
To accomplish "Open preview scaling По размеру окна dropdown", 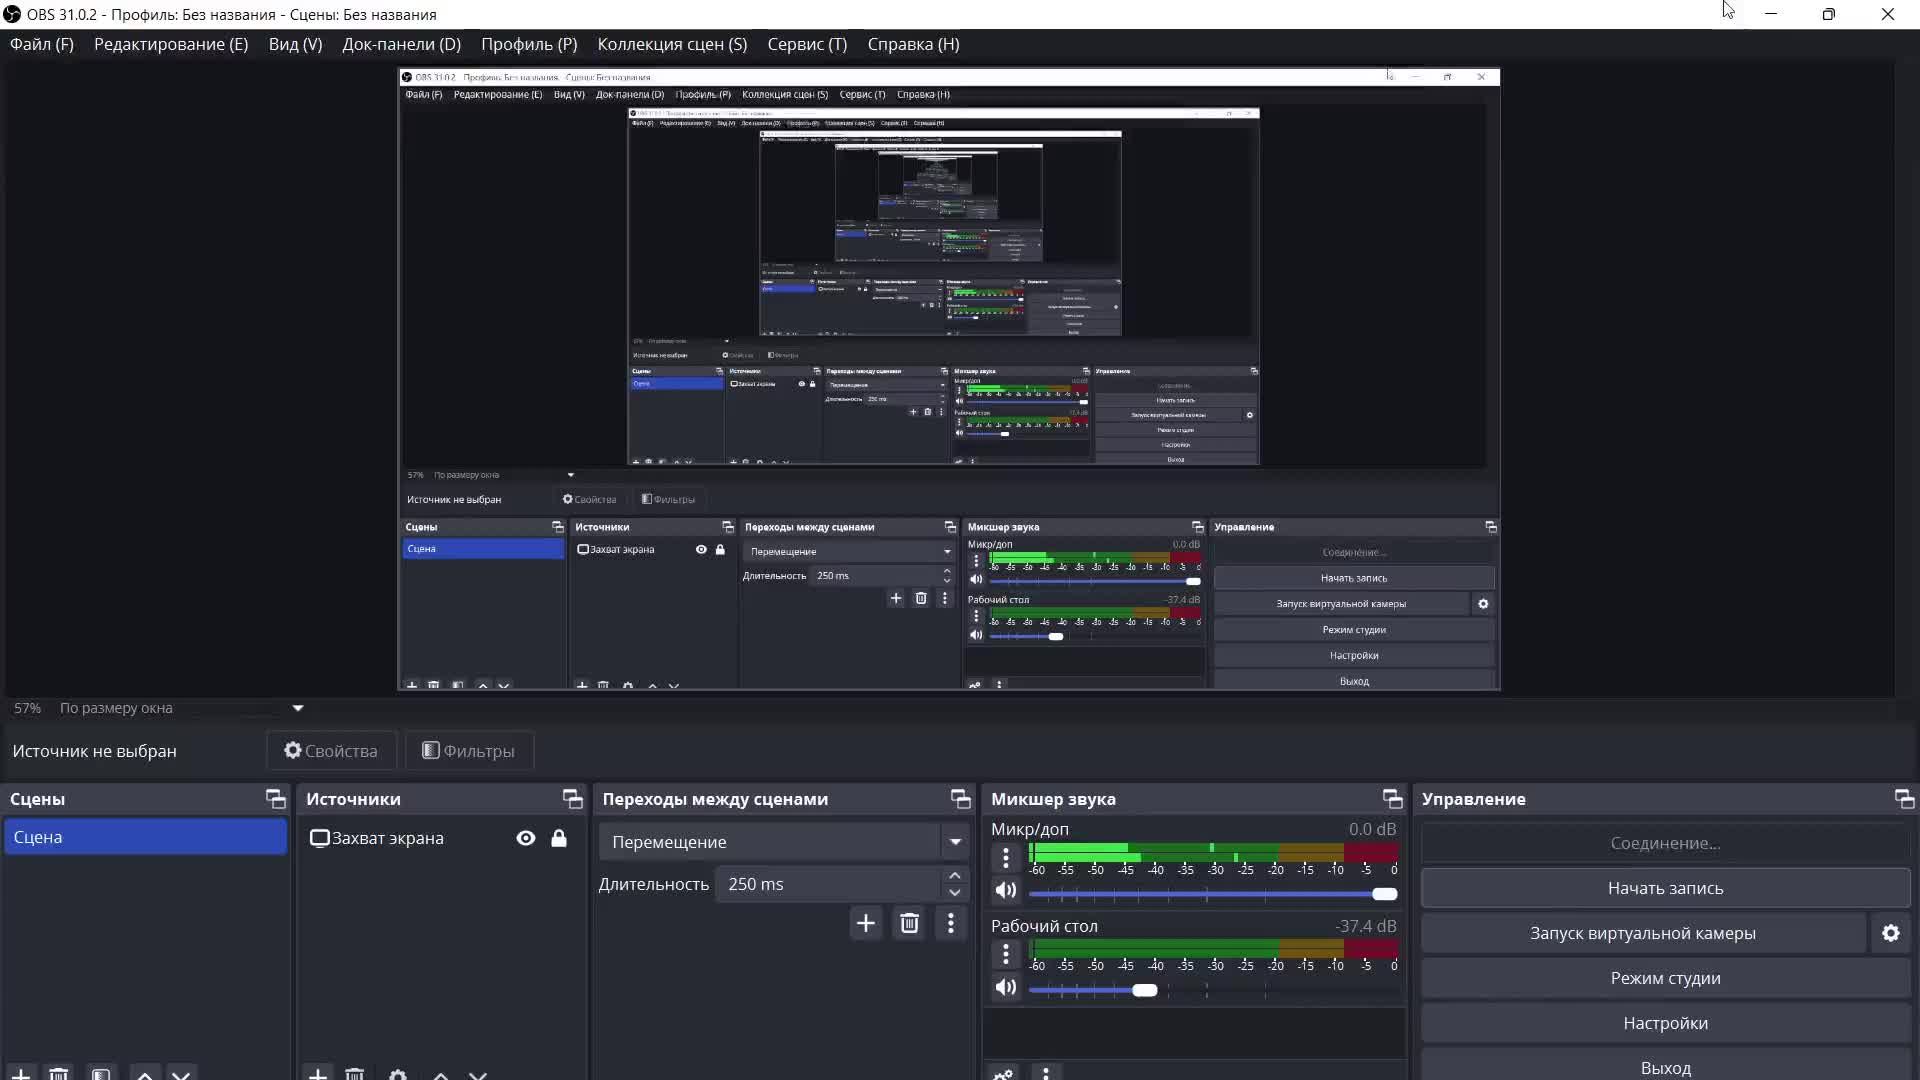I will pos(297,708).
